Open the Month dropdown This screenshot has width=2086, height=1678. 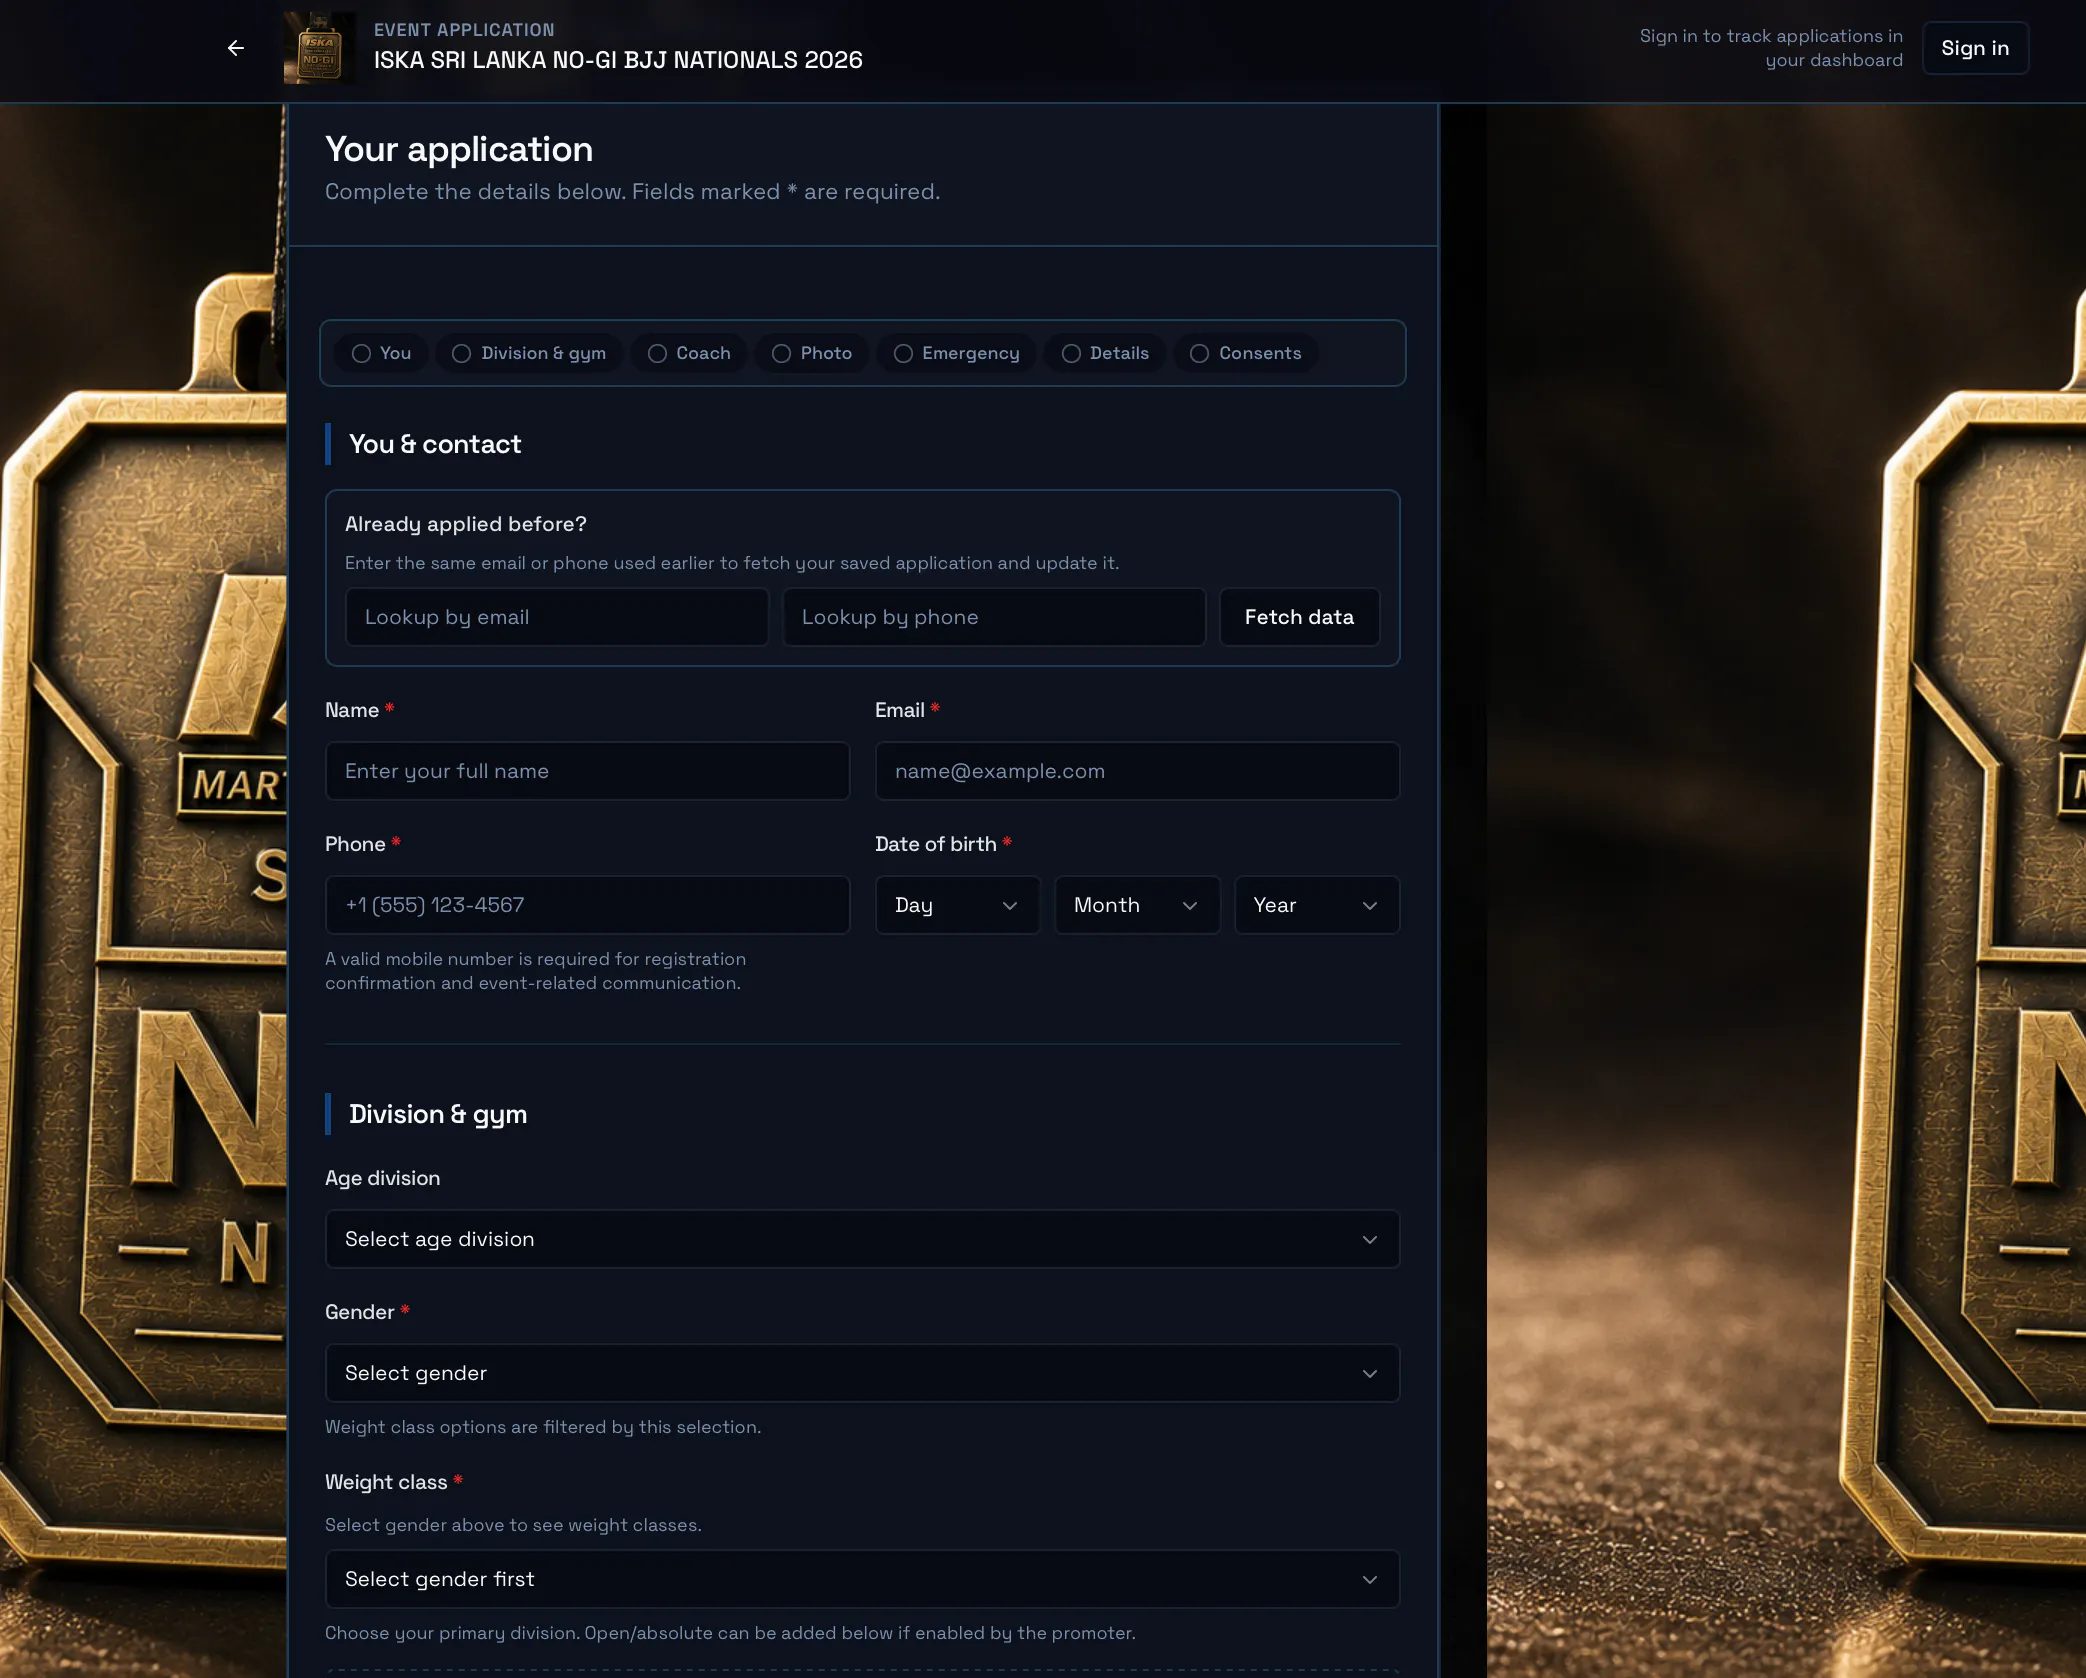[x=1137, y=905]
